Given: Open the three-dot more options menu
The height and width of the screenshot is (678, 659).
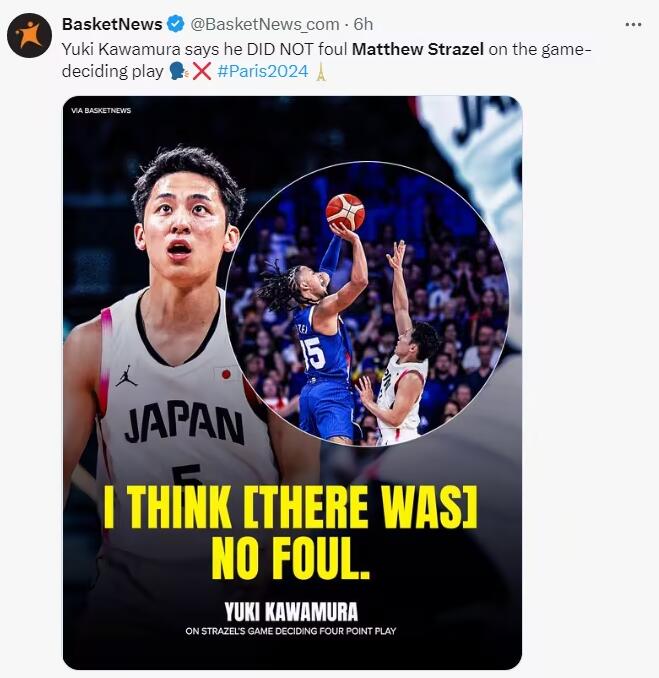Looking at the screenshot, I should (633, 24).
